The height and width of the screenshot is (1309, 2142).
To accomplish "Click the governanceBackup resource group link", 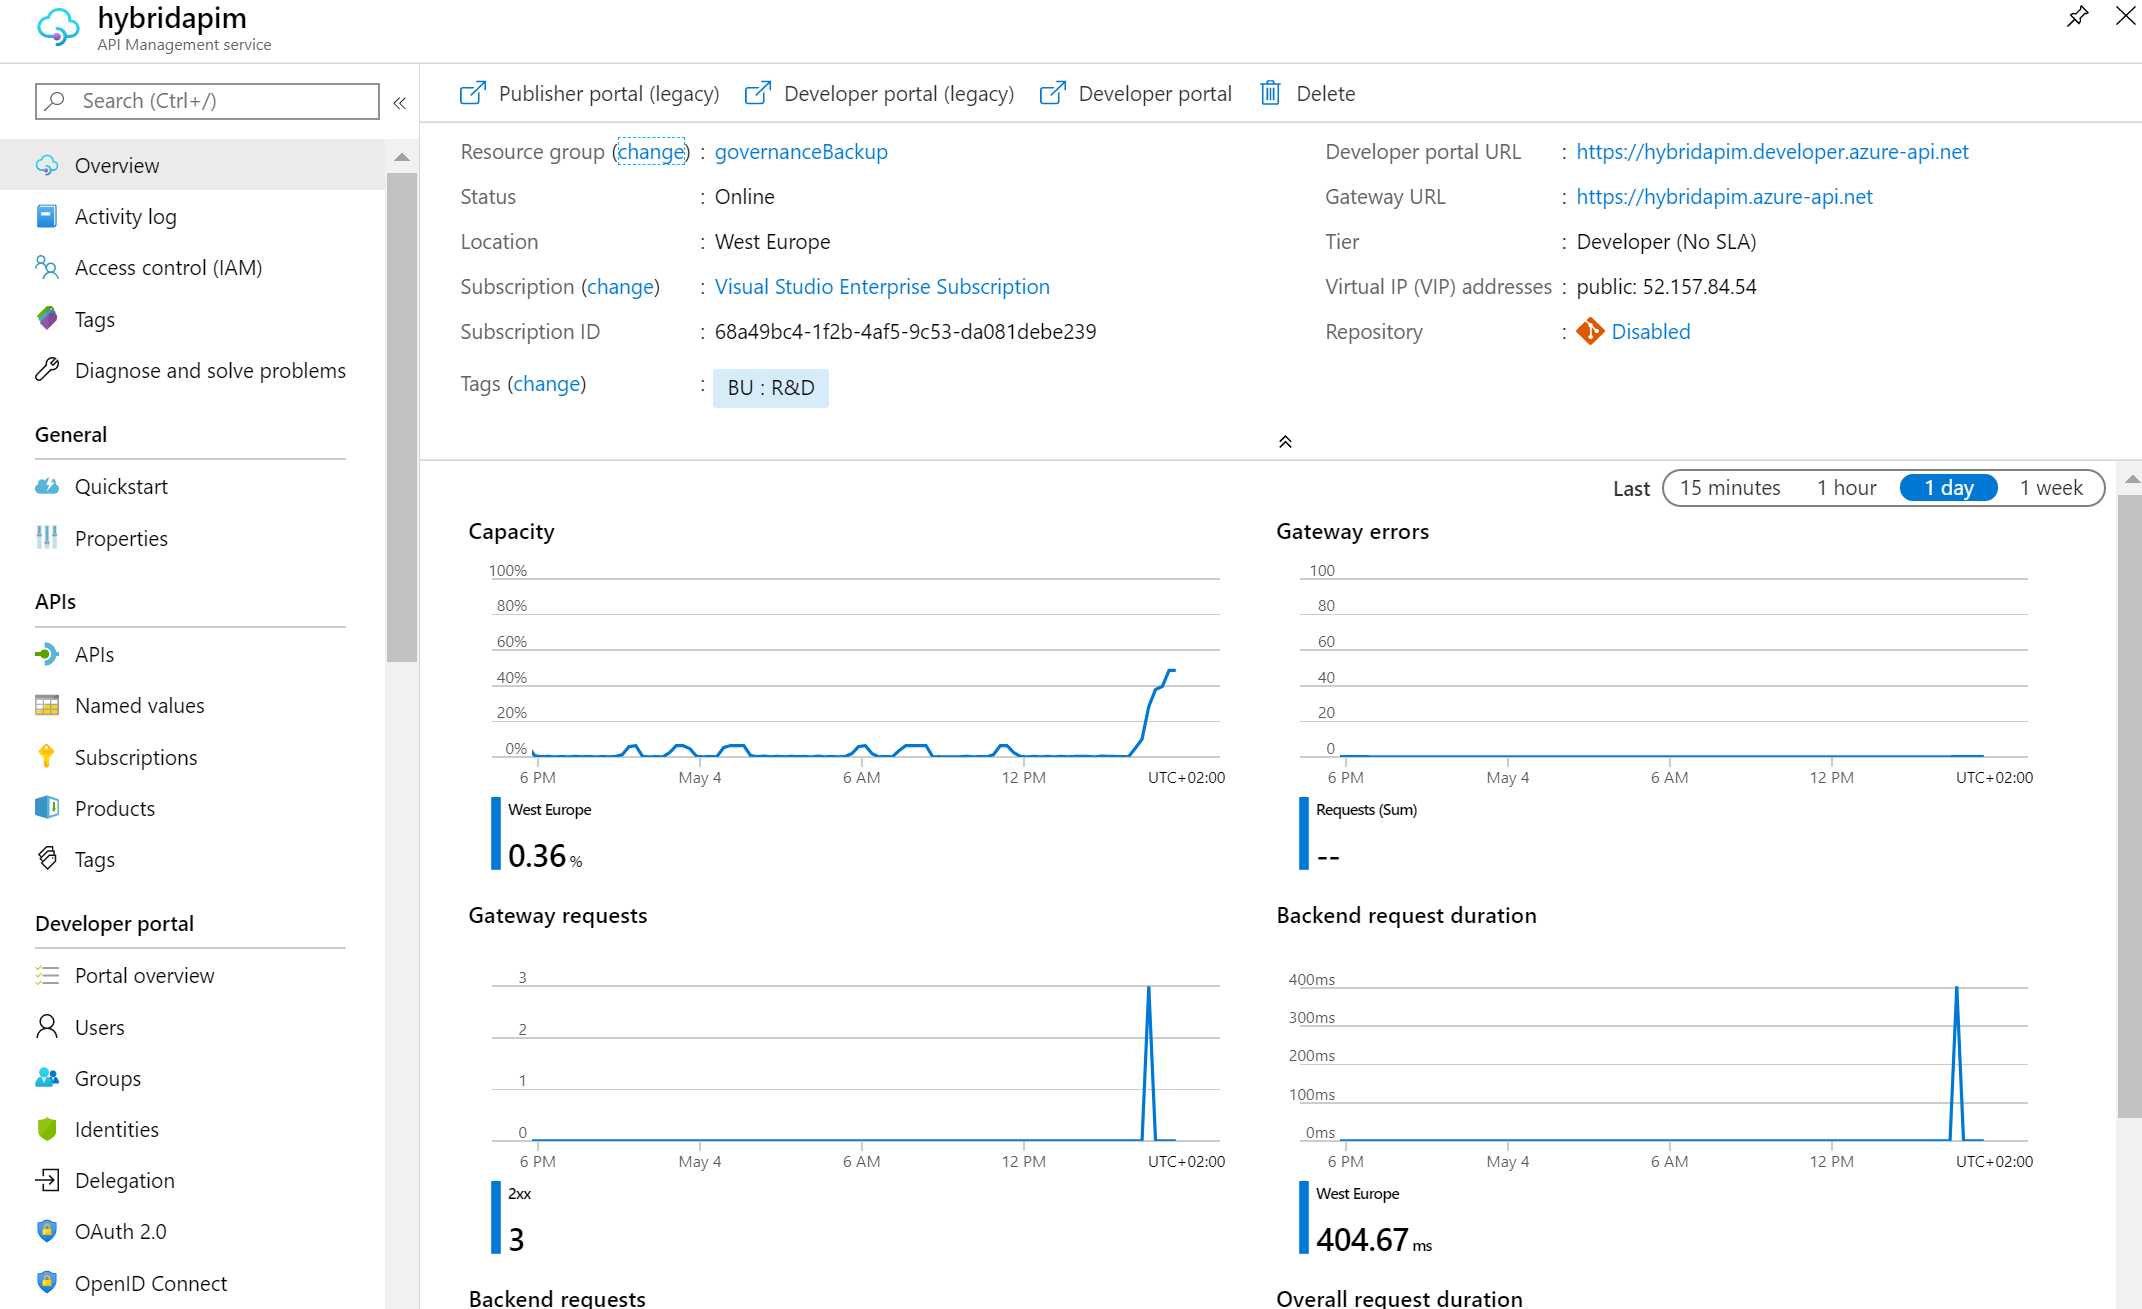I will pos(802,151).
